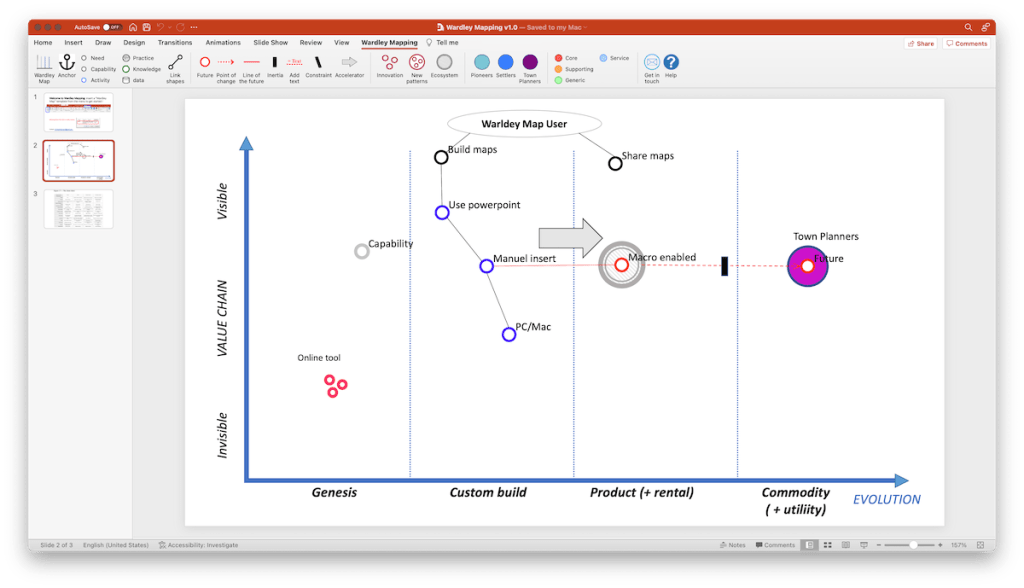Select the Wardley Map tool
Screen dimensions: 1024x588
point(43,66)
